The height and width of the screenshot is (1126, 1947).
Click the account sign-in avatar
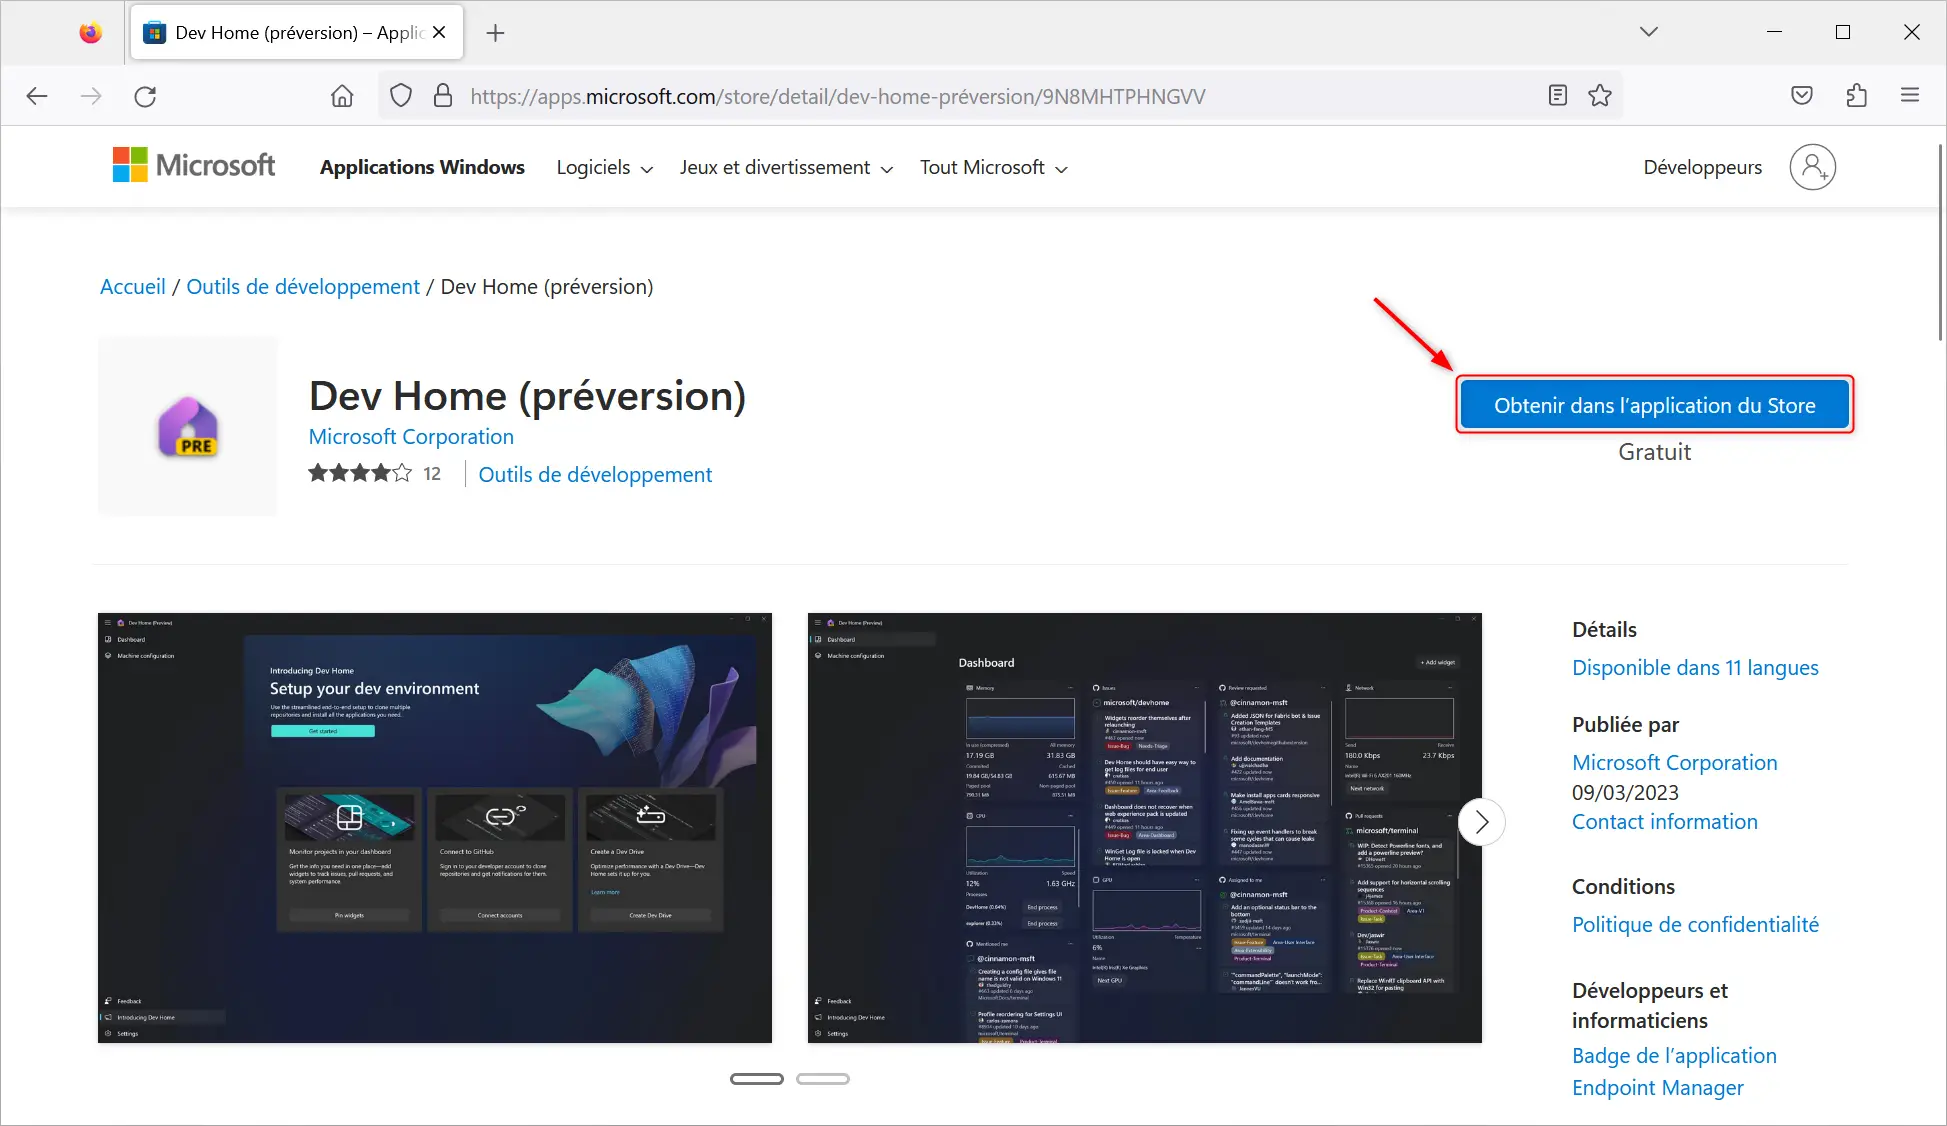[1812, 167]
